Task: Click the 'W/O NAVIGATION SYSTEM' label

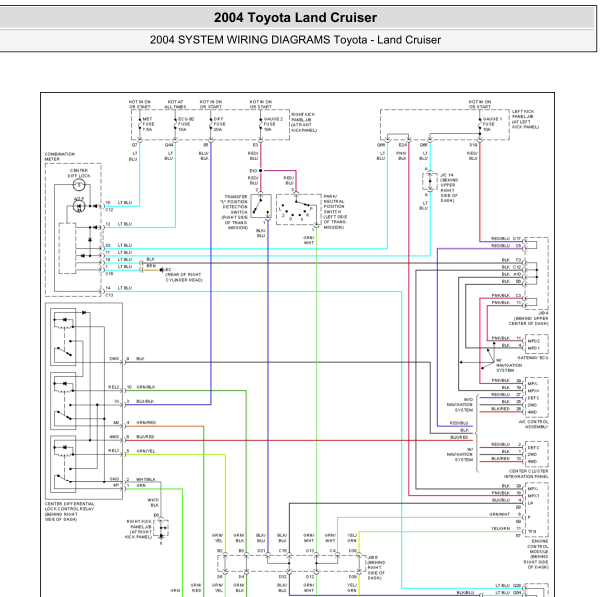Action: [460, 405]
